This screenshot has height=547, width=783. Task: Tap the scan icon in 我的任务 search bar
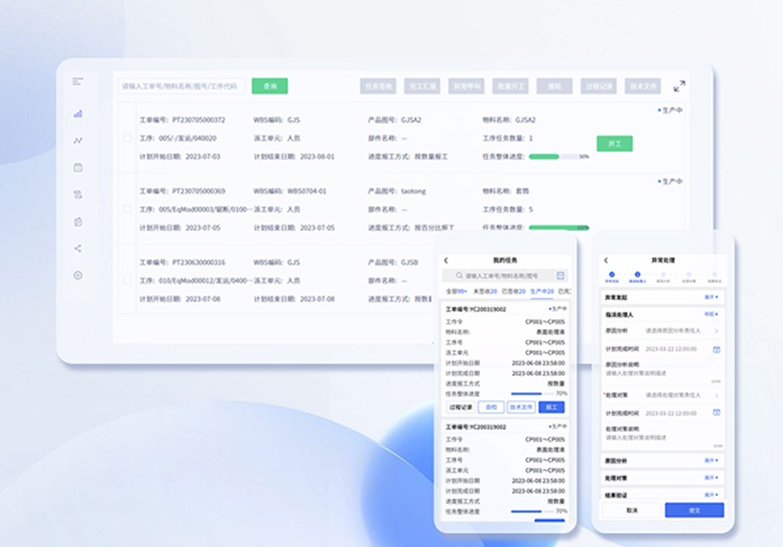coord(560,275)
